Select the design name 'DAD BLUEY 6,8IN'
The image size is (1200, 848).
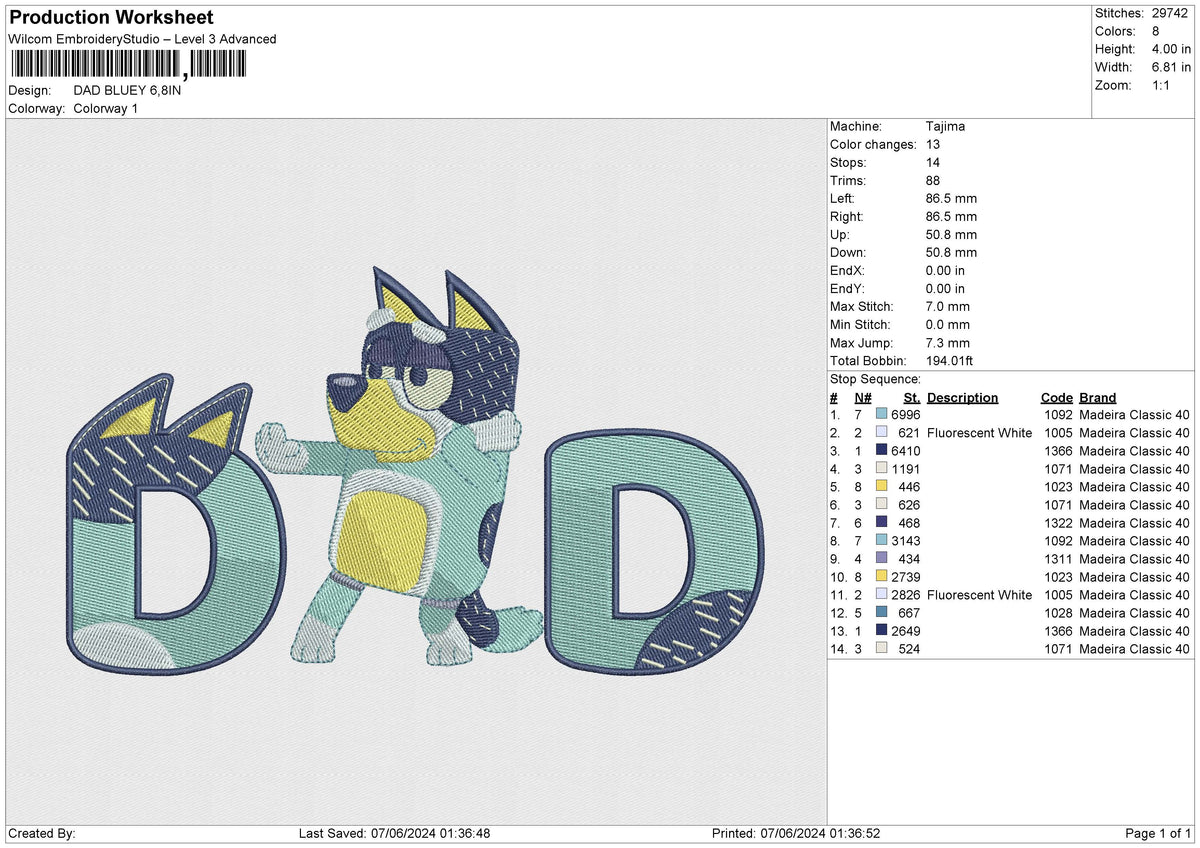128,90
